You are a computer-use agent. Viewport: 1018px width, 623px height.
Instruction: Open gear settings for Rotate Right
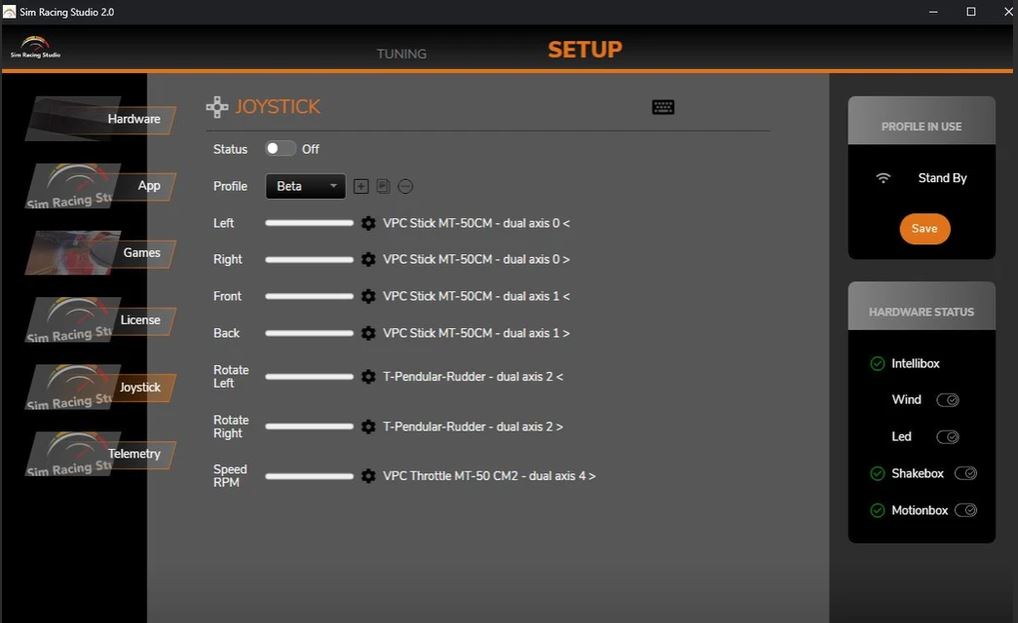368,427
